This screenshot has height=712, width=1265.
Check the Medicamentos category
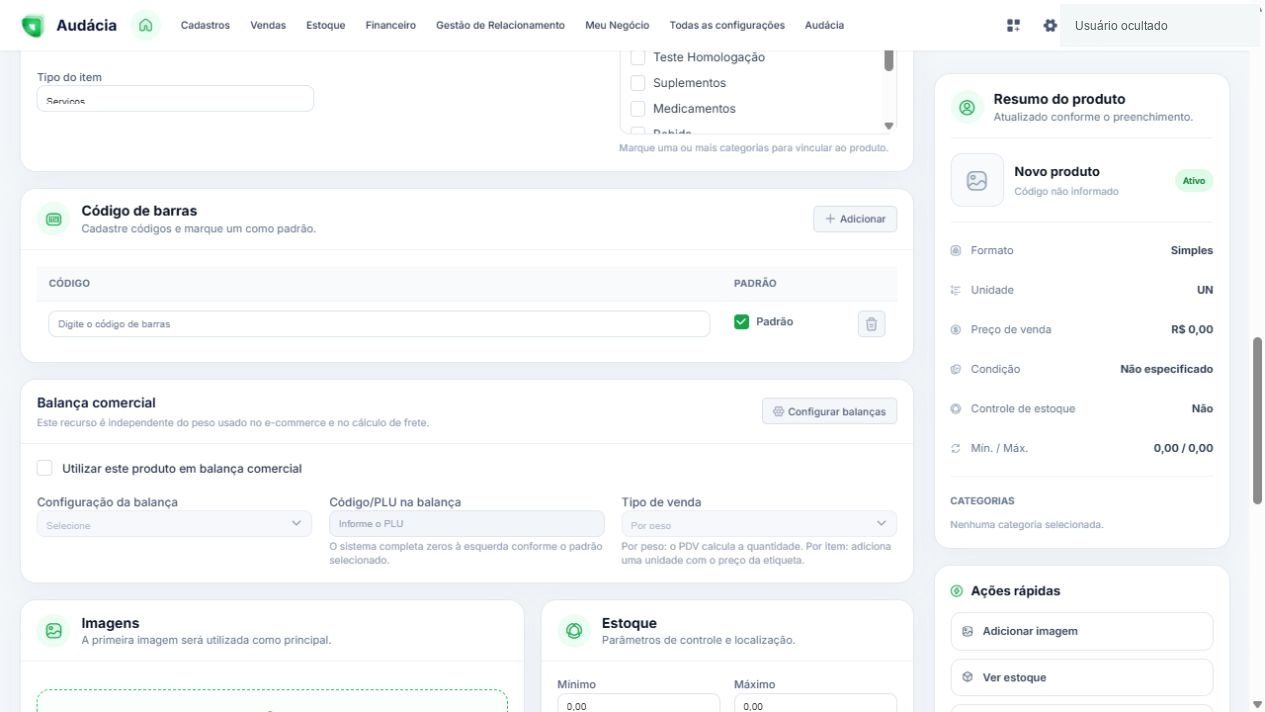(x=637, y=109)
